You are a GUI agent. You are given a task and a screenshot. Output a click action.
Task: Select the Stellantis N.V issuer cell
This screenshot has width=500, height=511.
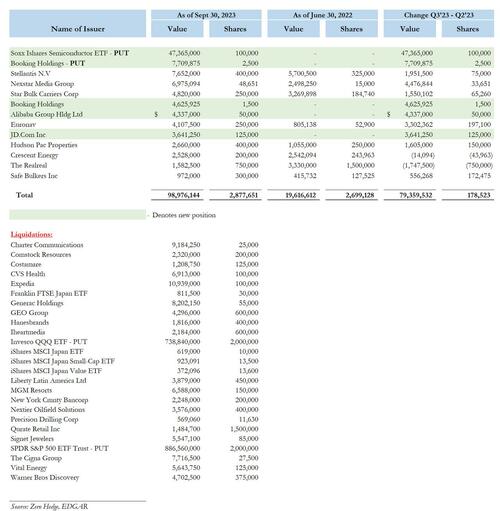[x=30, y=74]
